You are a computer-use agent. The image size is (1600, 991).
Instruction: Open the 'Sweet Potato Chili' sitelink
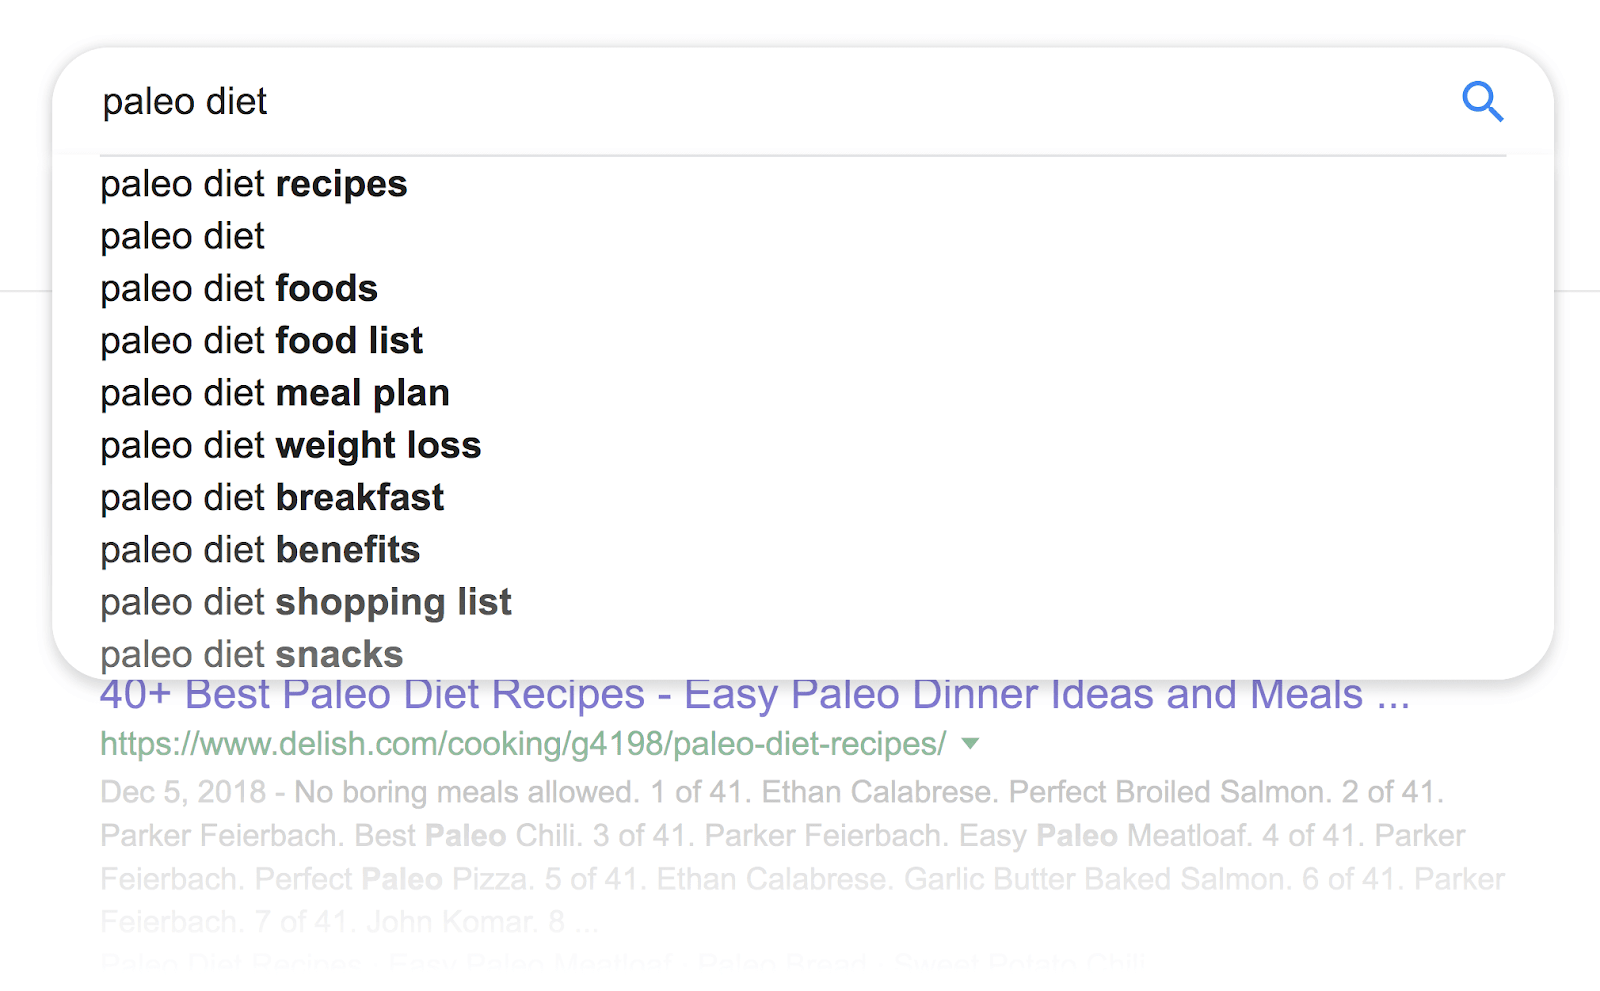(1019, 964)
